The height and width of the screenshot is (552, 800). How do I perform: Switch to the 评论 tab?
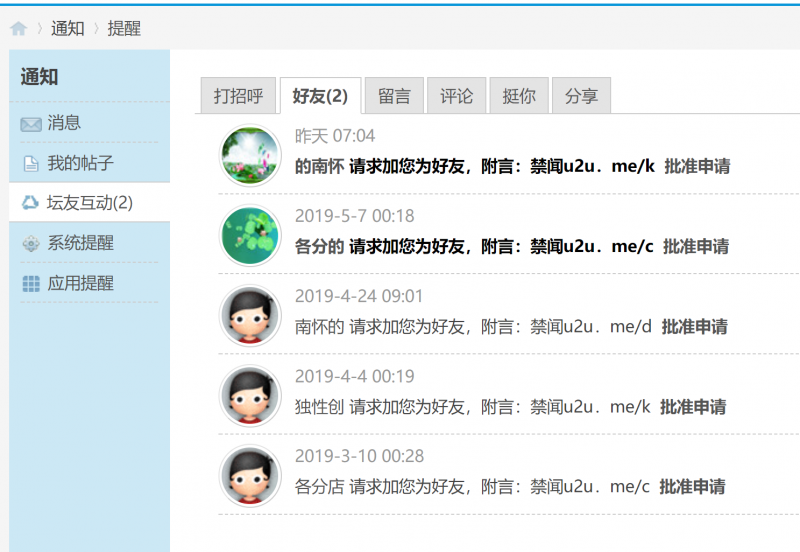(x=456, y=96)
